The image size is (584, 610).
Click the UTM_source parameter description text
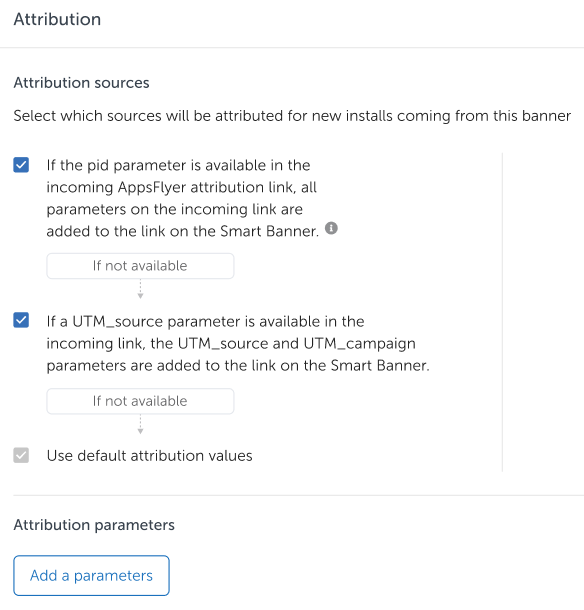238,344
